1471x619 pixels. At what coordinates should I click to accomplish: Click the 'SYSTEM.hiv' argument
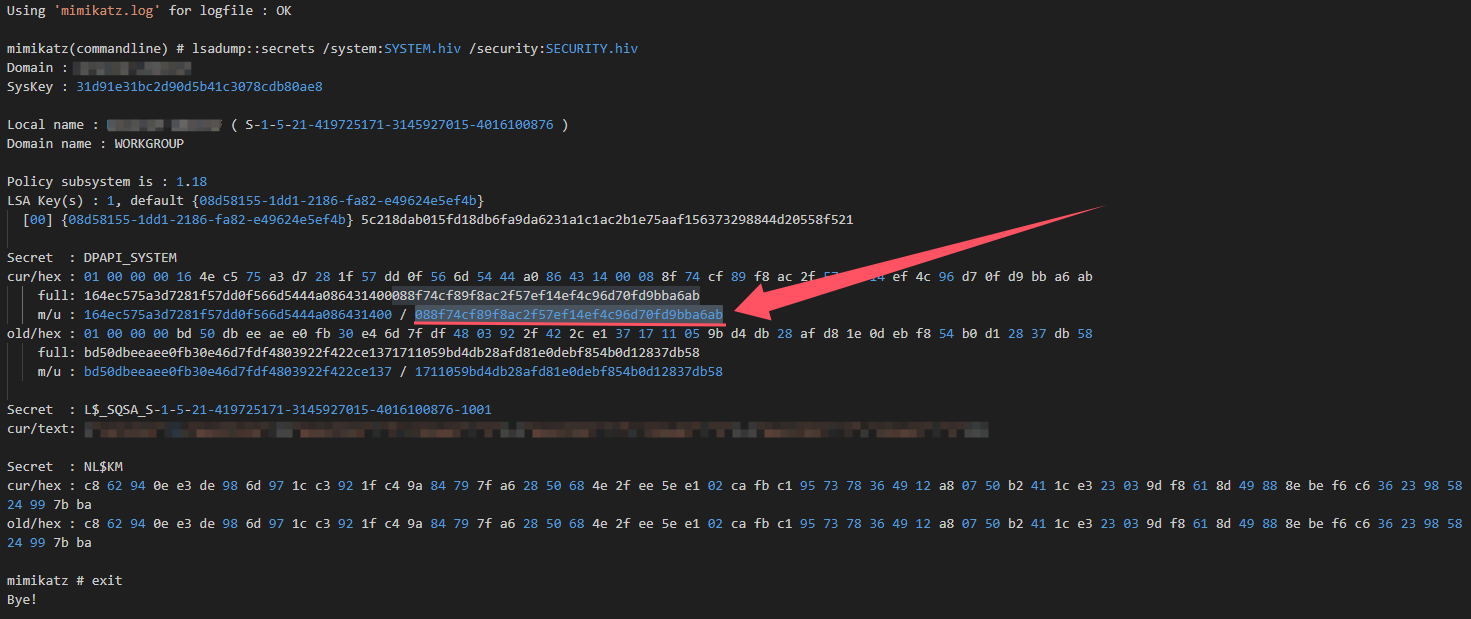(x=423, y=49)
